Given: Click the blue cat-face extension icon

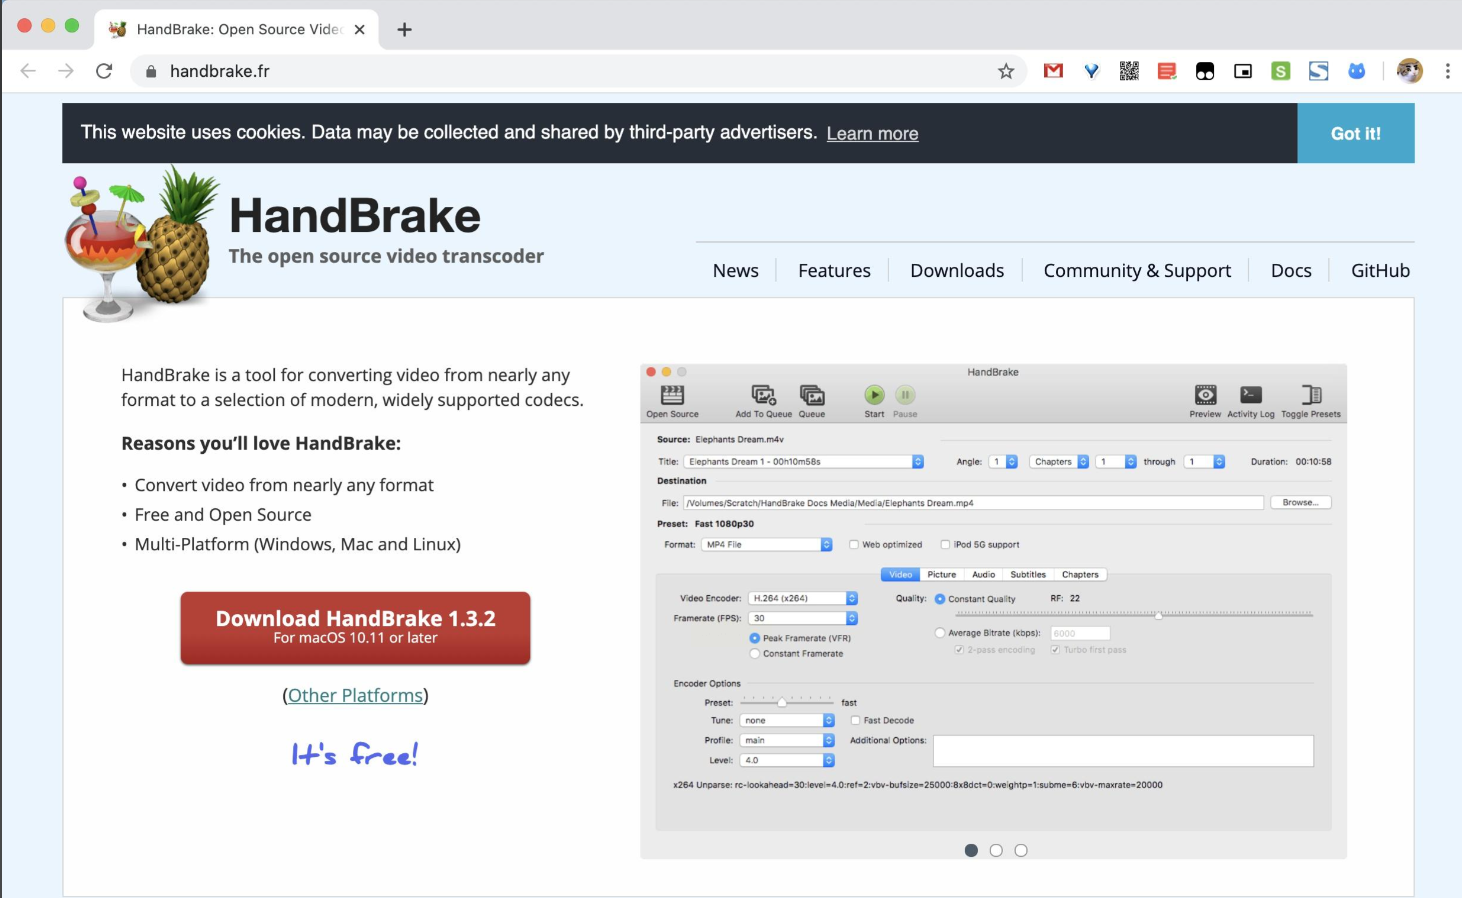Looking at the screenshot, I should (1357, 71).
